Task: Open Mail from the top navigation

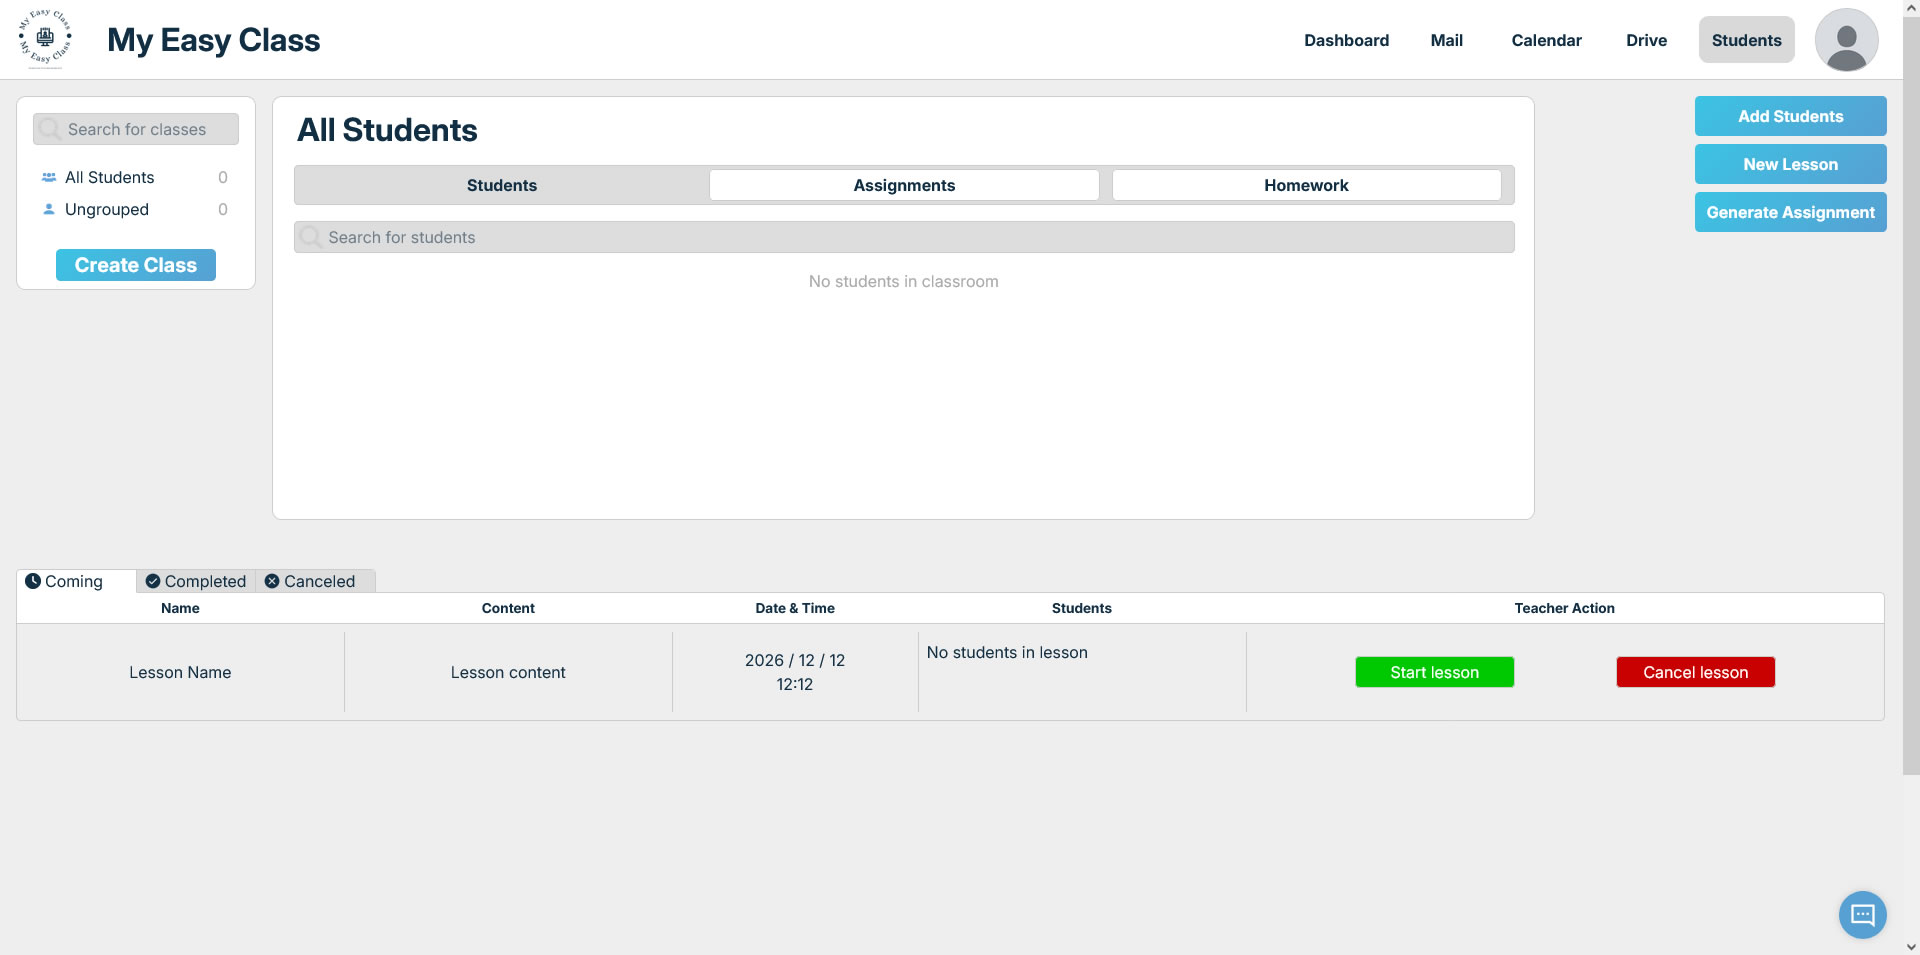Action: click(x=1446, y=40)
